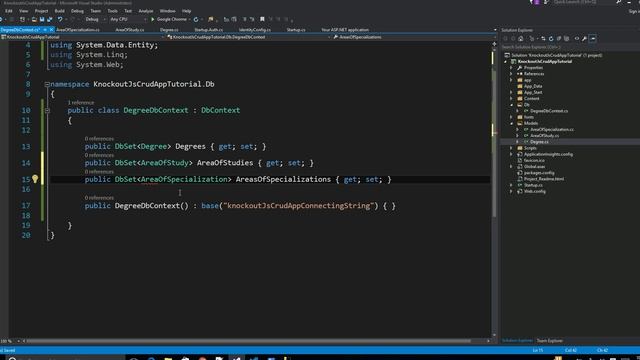Click the Home icon in Solution Explorer toolbar
The height and width of the screenshot is (360, 640).
tap(521, 38)
